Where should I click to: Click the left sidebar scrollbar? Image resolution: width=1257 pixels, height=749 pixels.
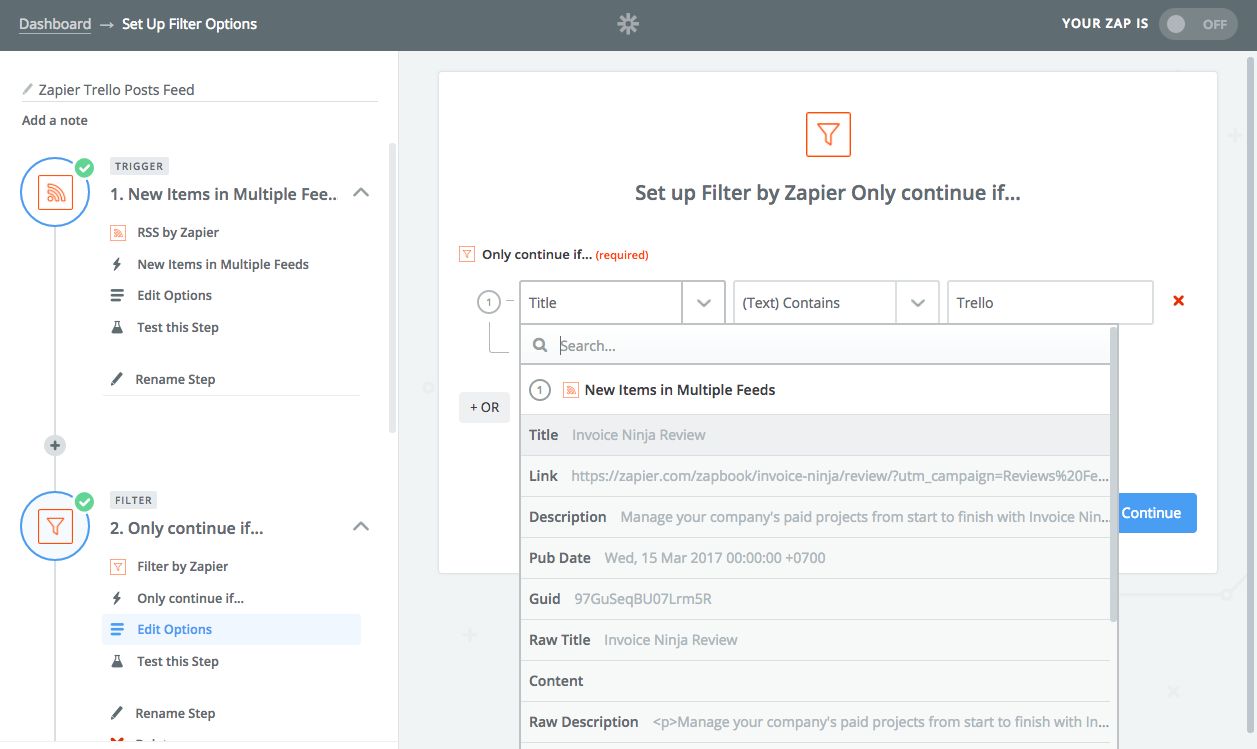[x=392, y=288]
